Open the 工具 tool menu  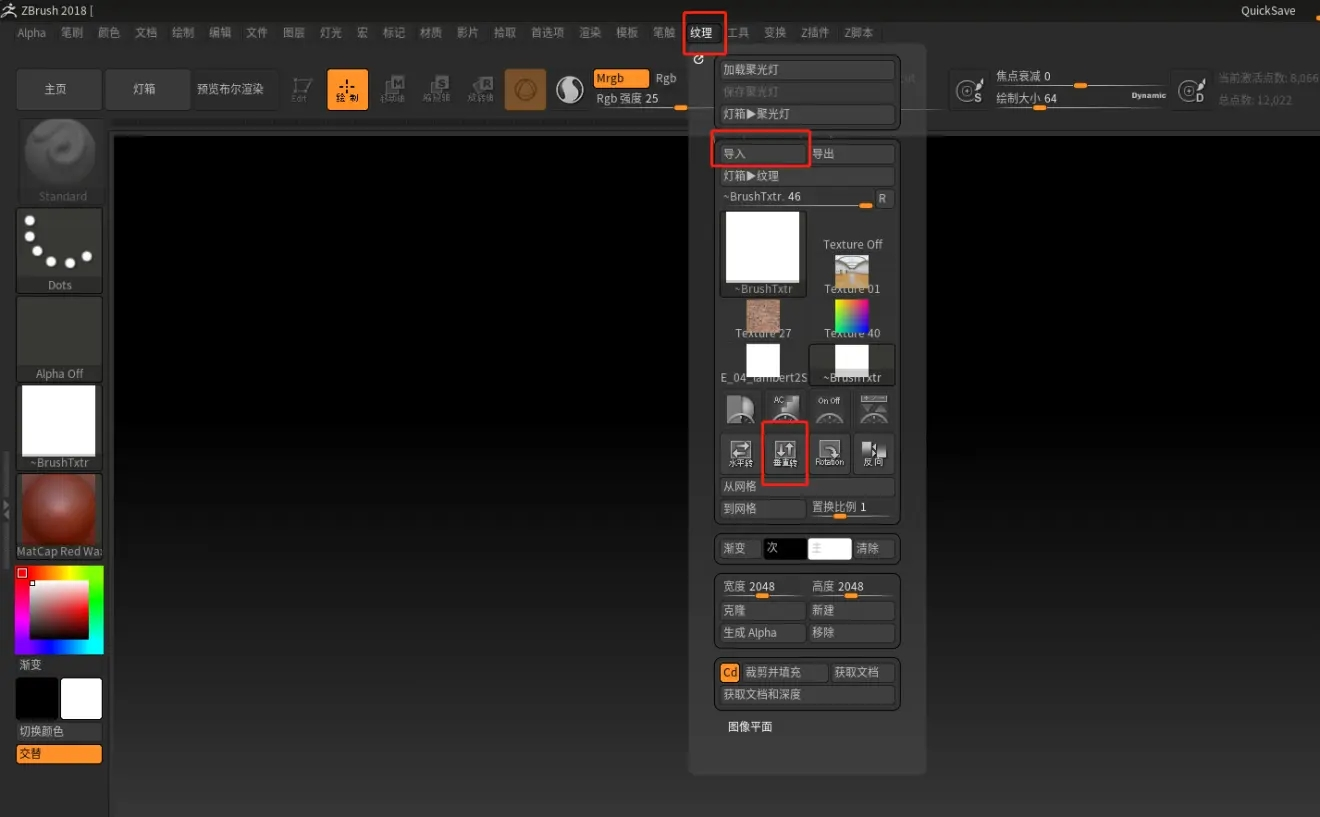[x=738, y=33]
